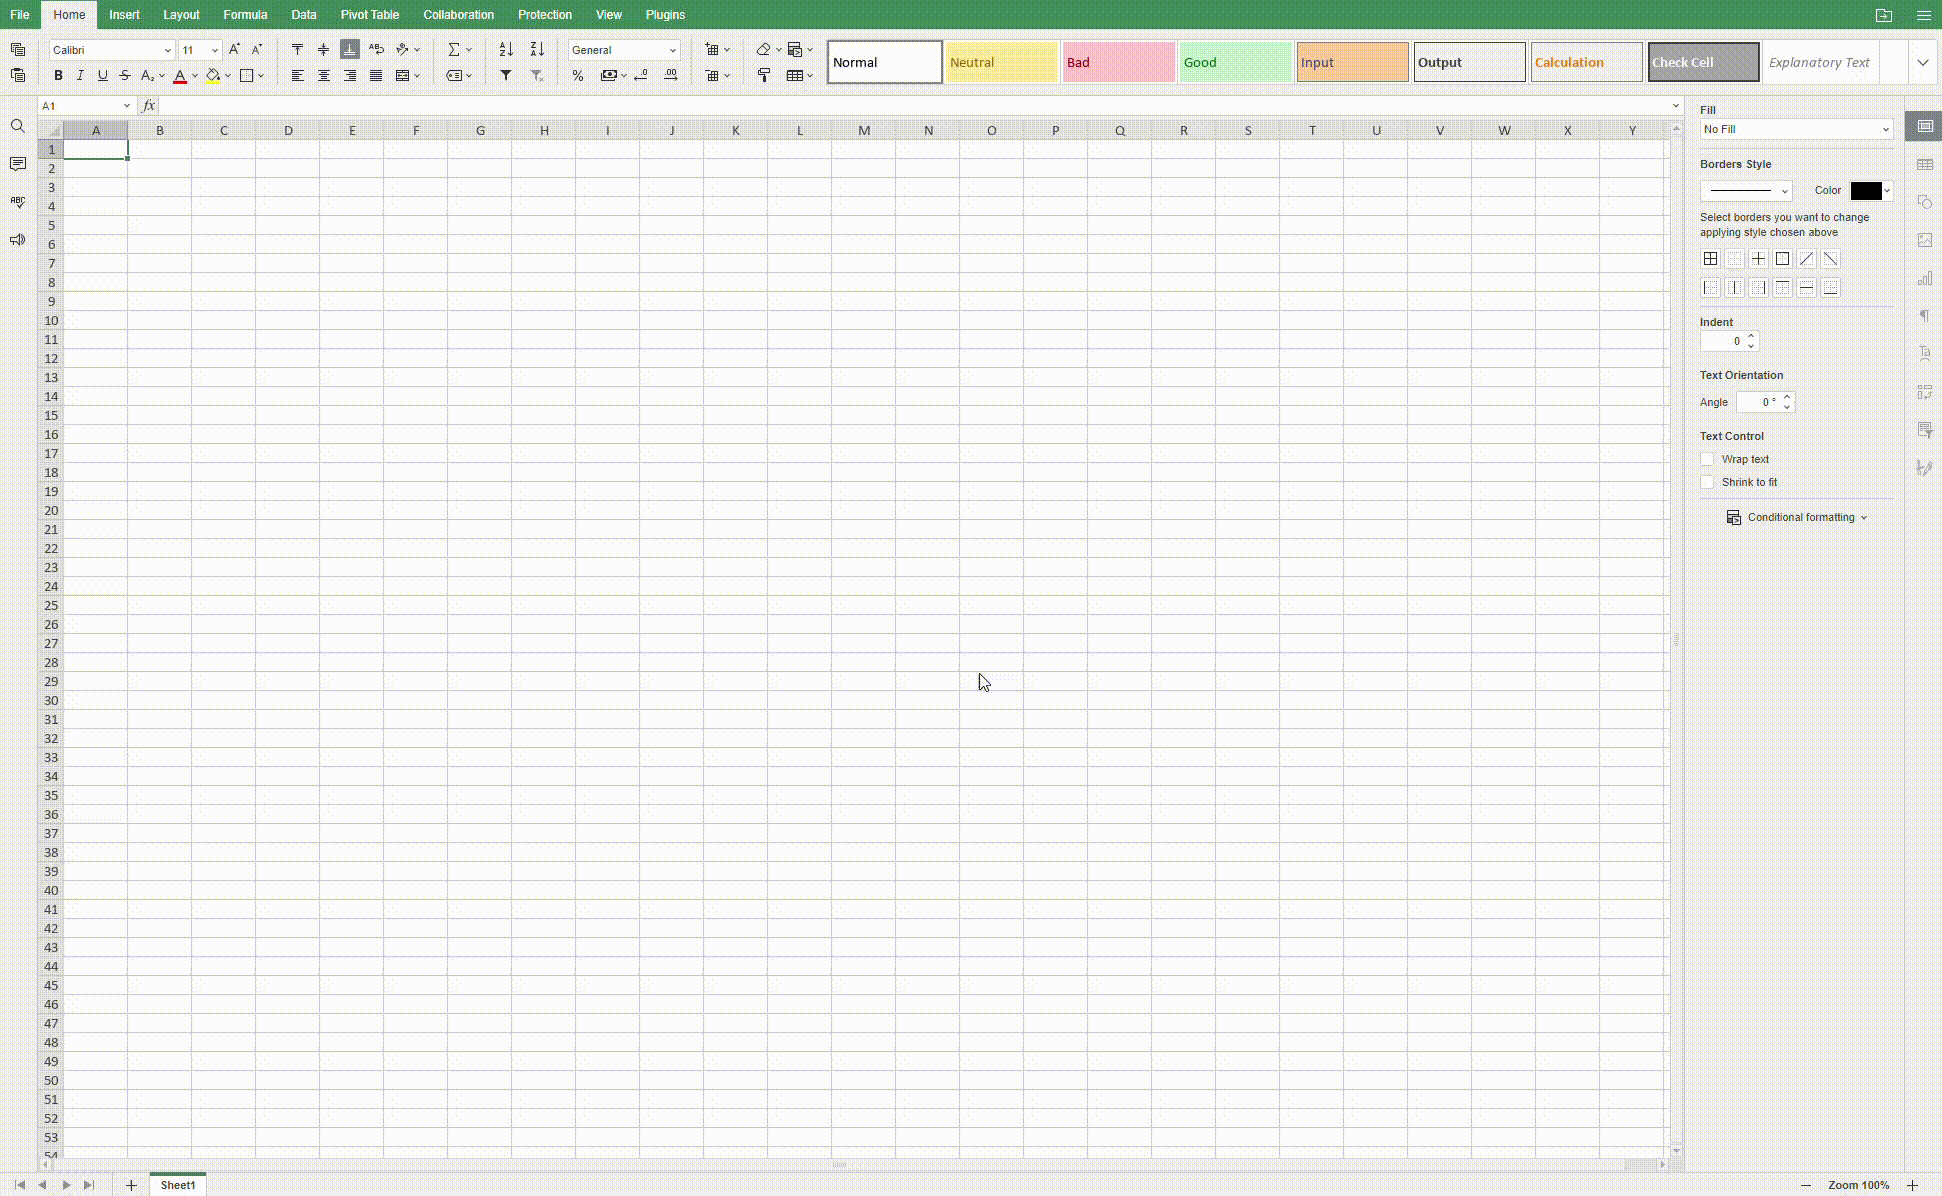Open the Name box A1 dropdown
This screenshot has width=1942, height=1196.
tap(127, 106)
